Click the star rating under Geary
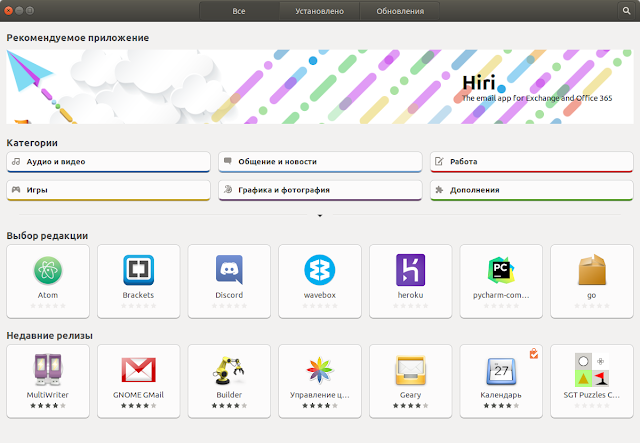 (410, 405)
